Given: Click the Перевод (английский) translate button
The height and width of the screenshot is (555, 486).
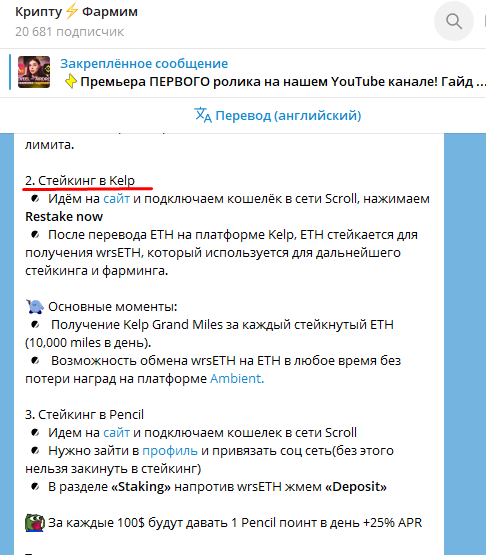Looking at the screenshot, I should click(278, 115).
